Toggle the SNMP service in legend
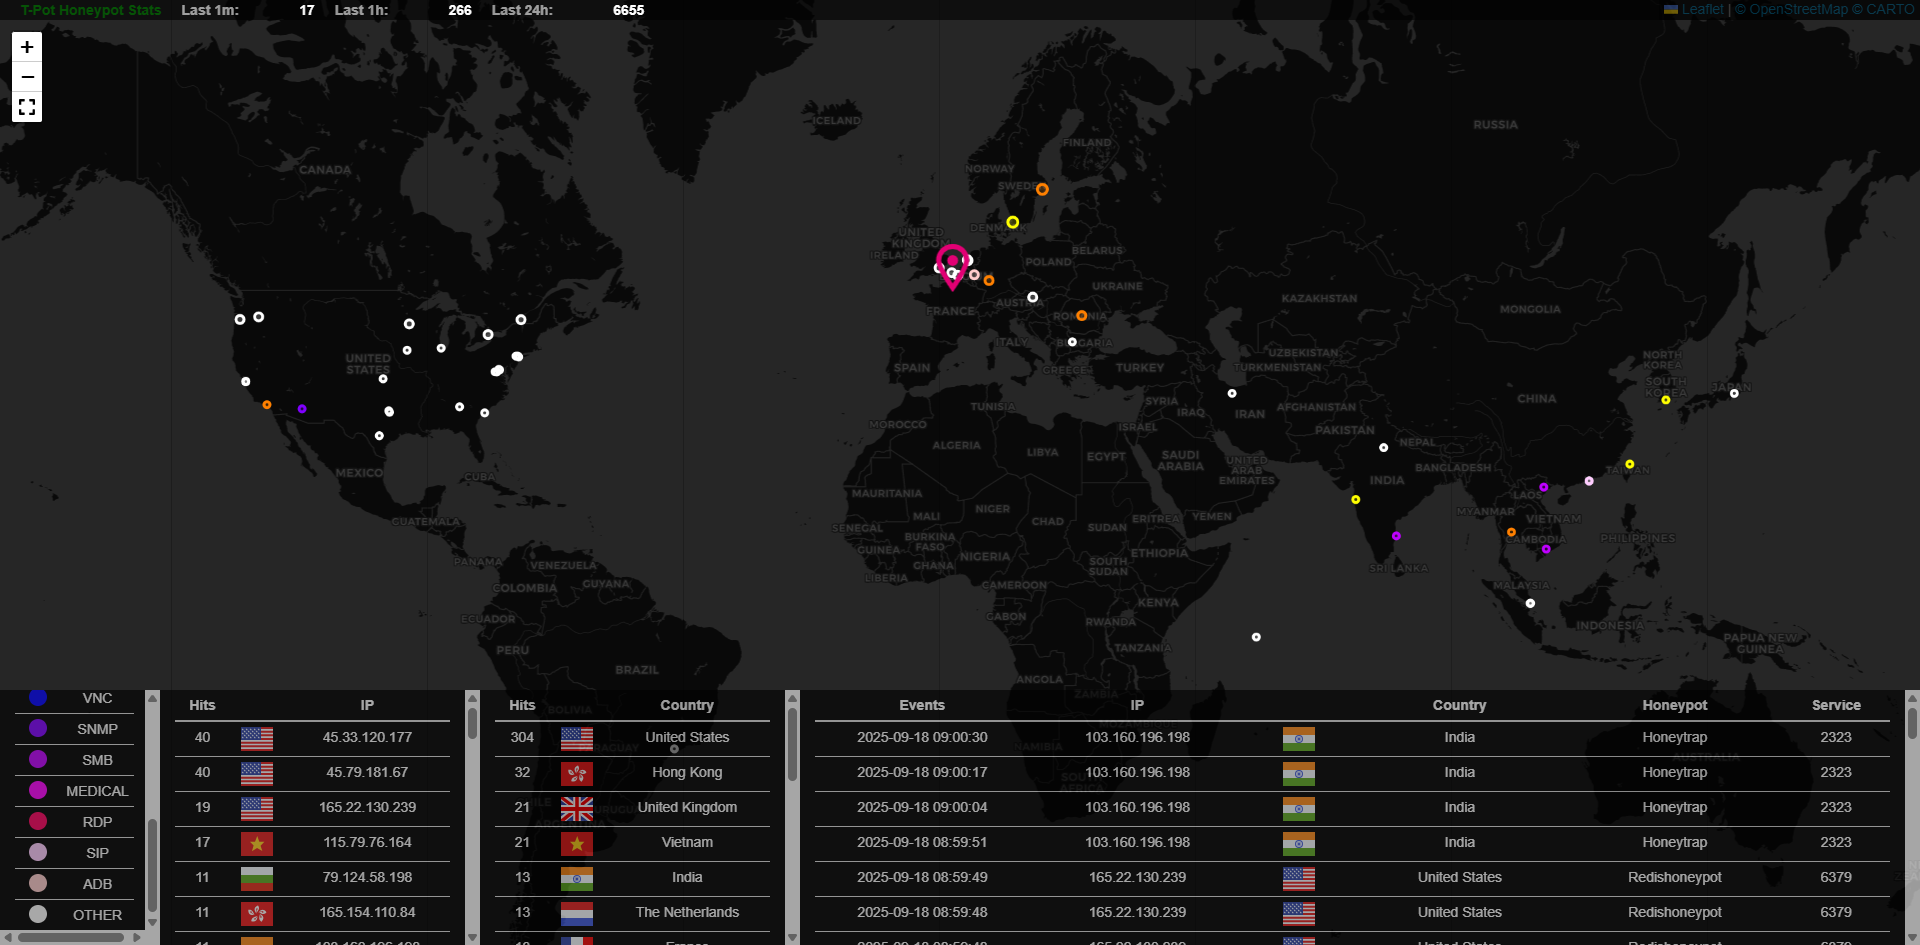The width and height of the screenshot is (1920, 945). 97,729
